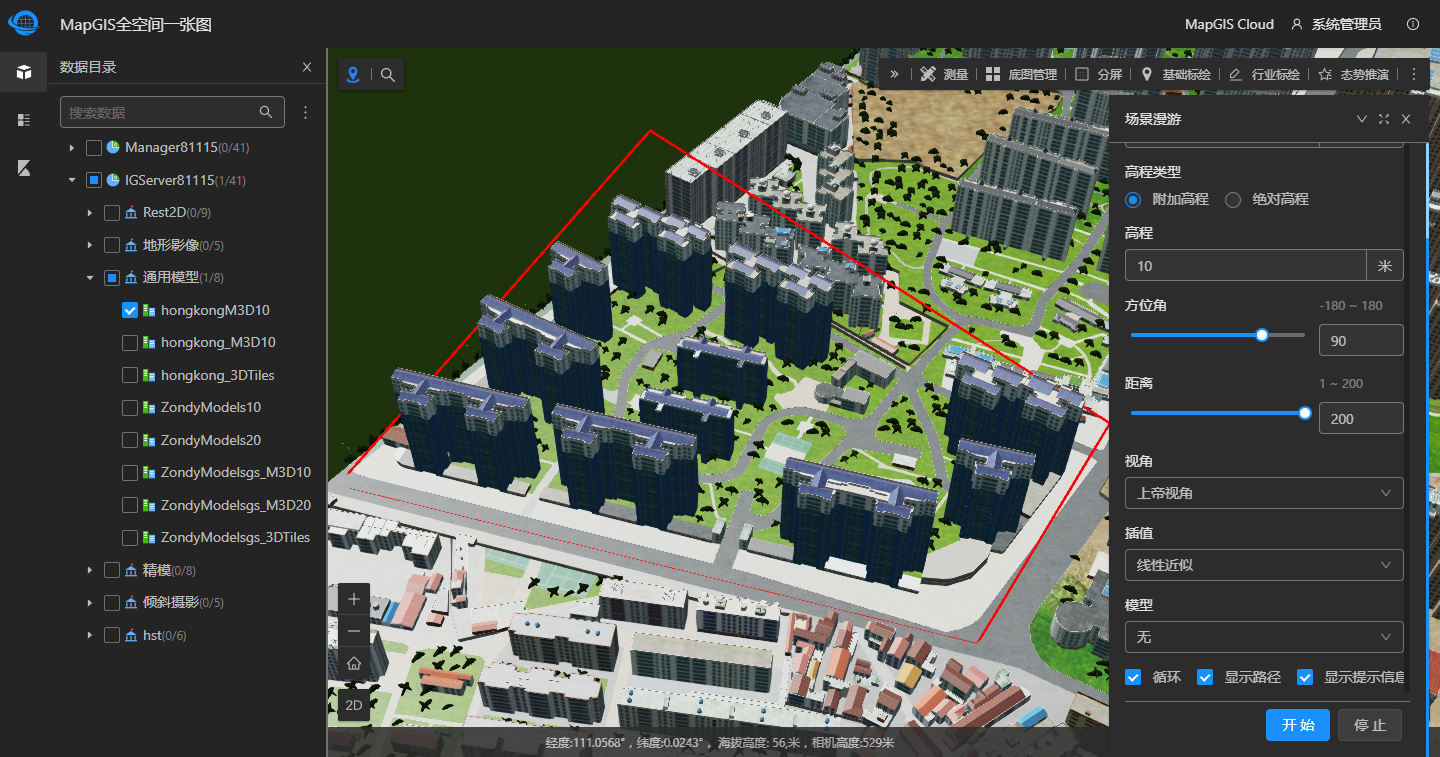Screen dimensions: 1440x757
Task: Open 行业标绘 industry plotting tool
Action: click(1264, 74)
